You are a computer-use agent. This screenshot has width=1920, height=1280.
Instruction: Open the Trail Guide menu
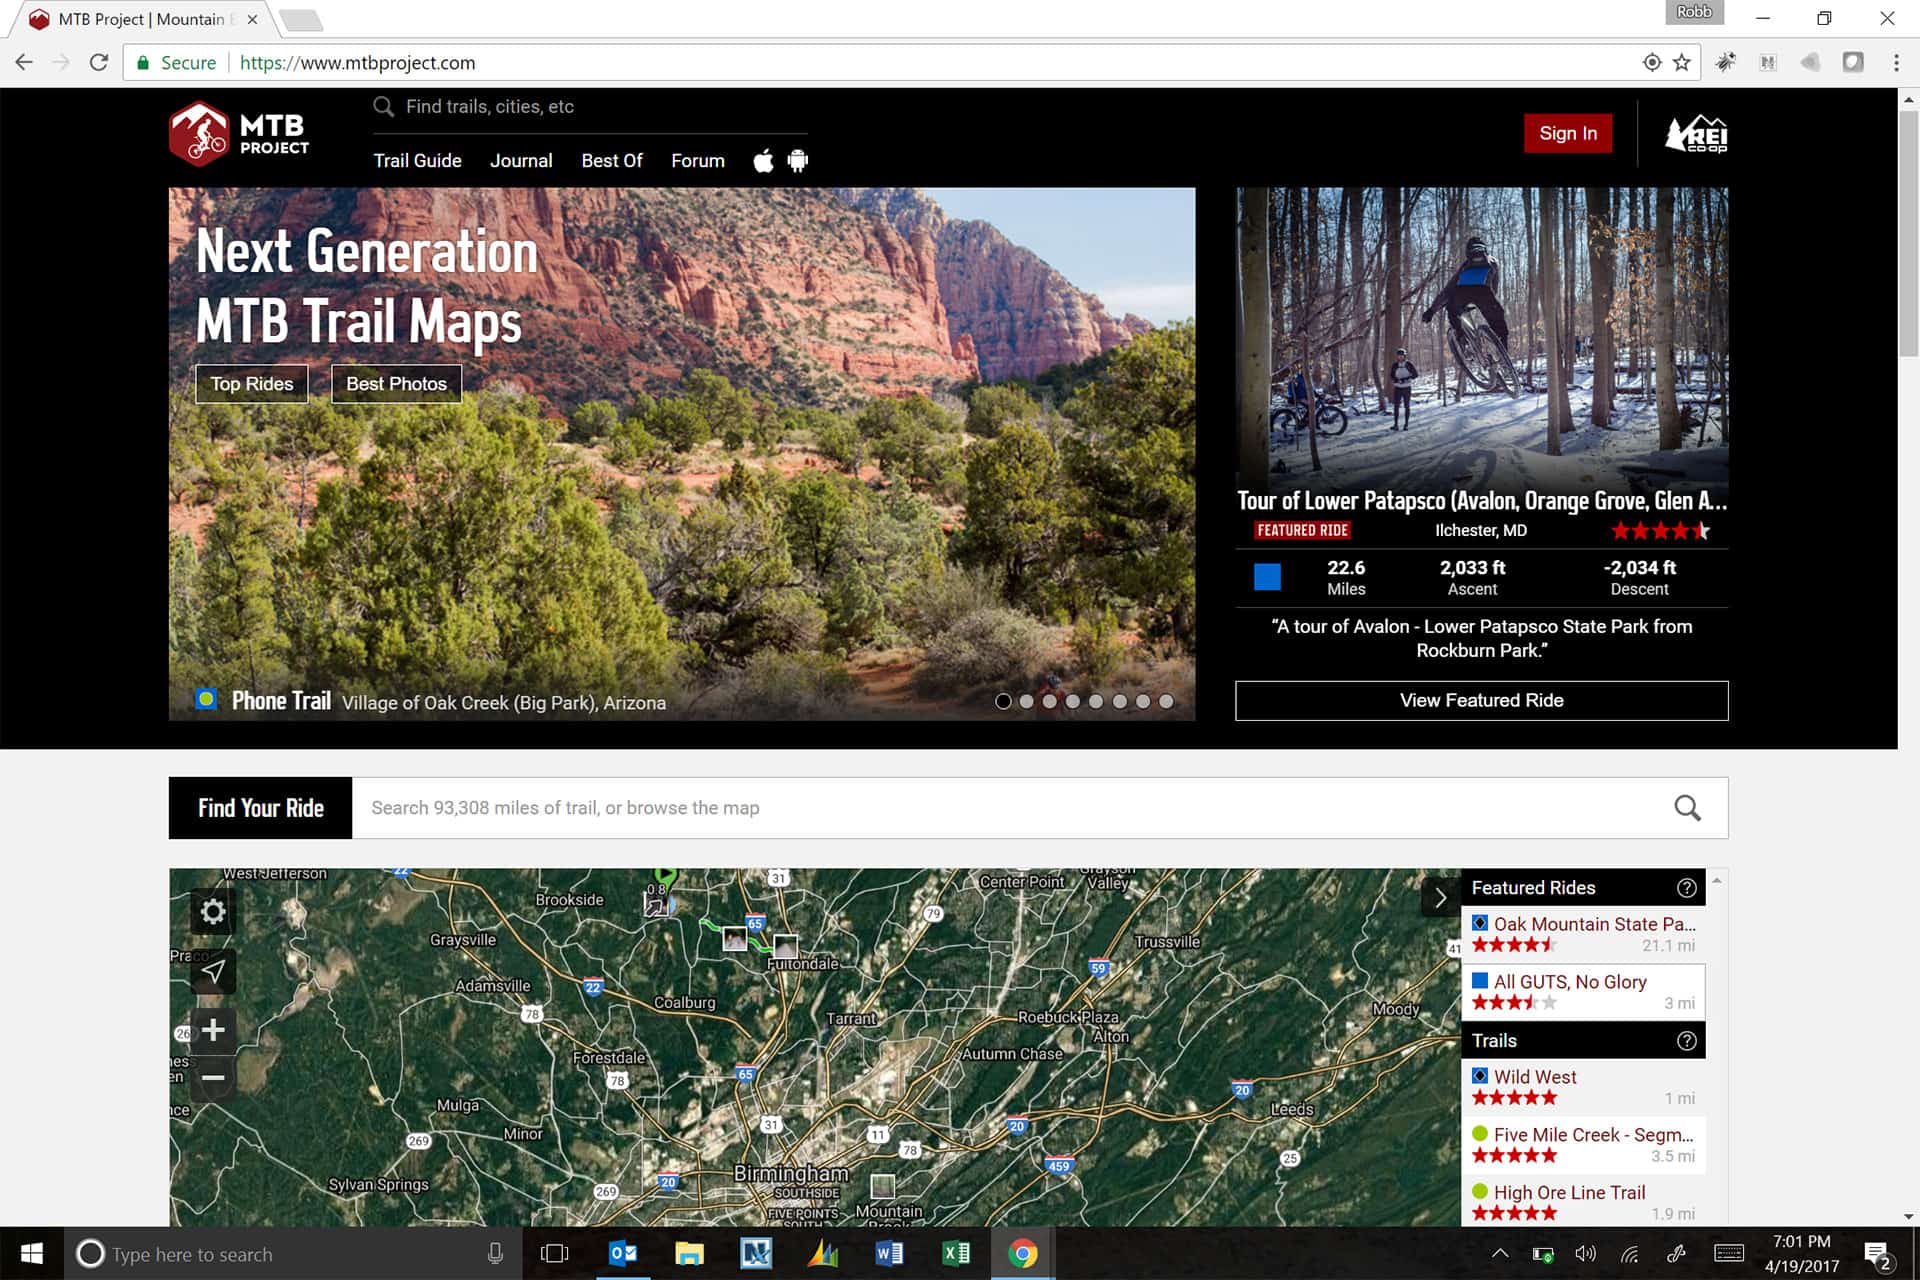click(417, 161)
